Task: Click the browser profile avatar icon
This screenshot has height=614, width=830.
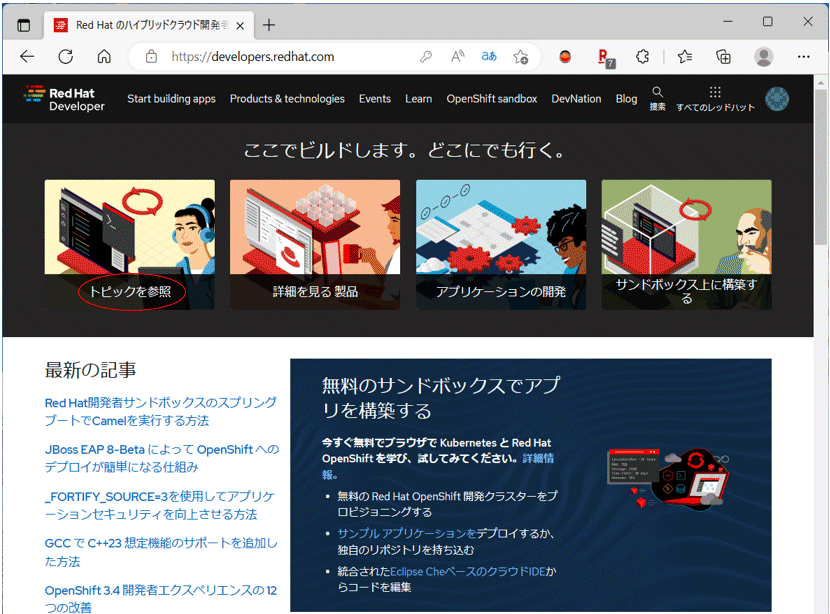Action: coord(763,57)
